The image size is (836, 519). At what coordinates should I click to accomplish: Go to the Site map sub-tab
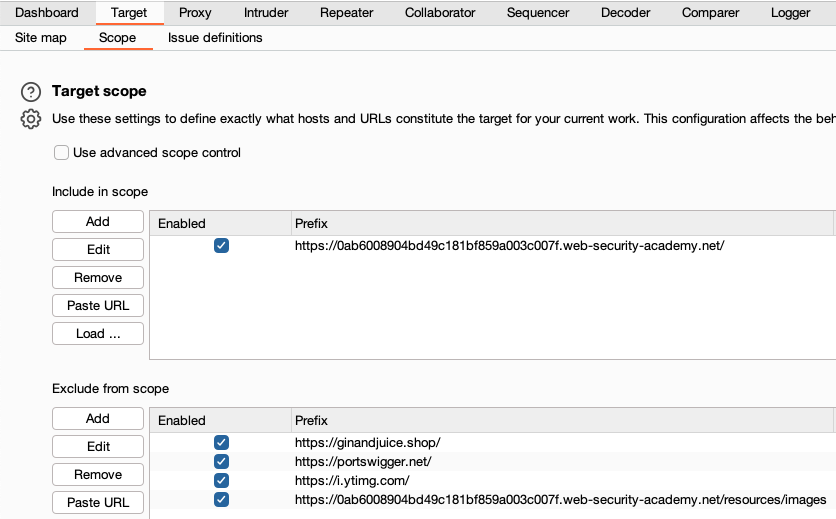coord(41,38)
